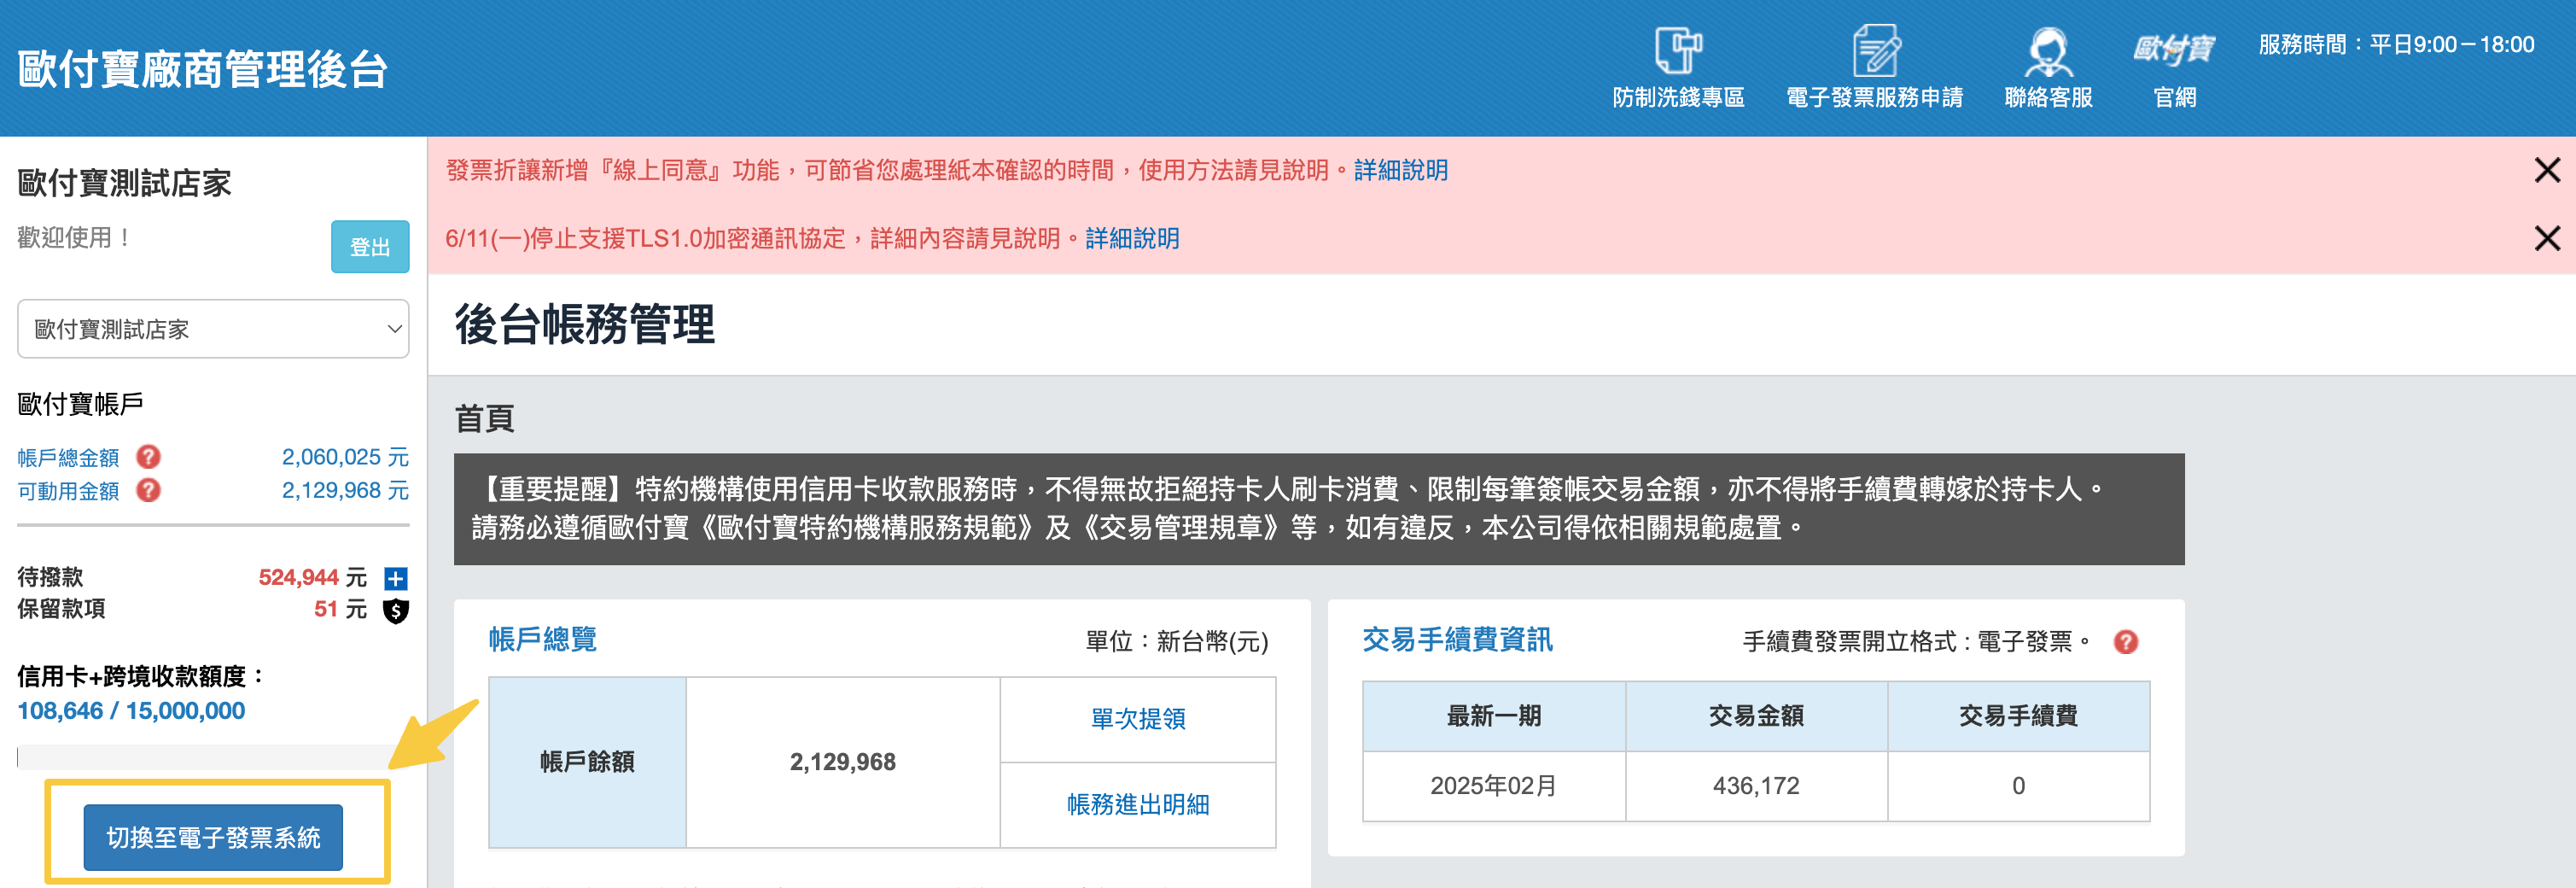Open the 歐付寶 官網 logo link
This screenshot has height=888, width=2576.
[x=2174, y=49]
